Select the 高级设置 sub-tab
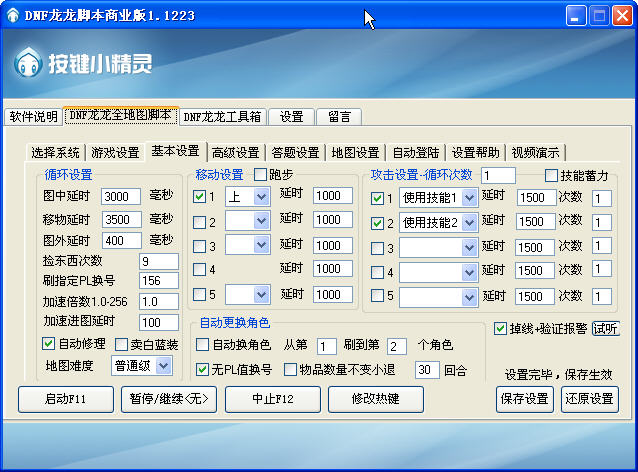 236,153
